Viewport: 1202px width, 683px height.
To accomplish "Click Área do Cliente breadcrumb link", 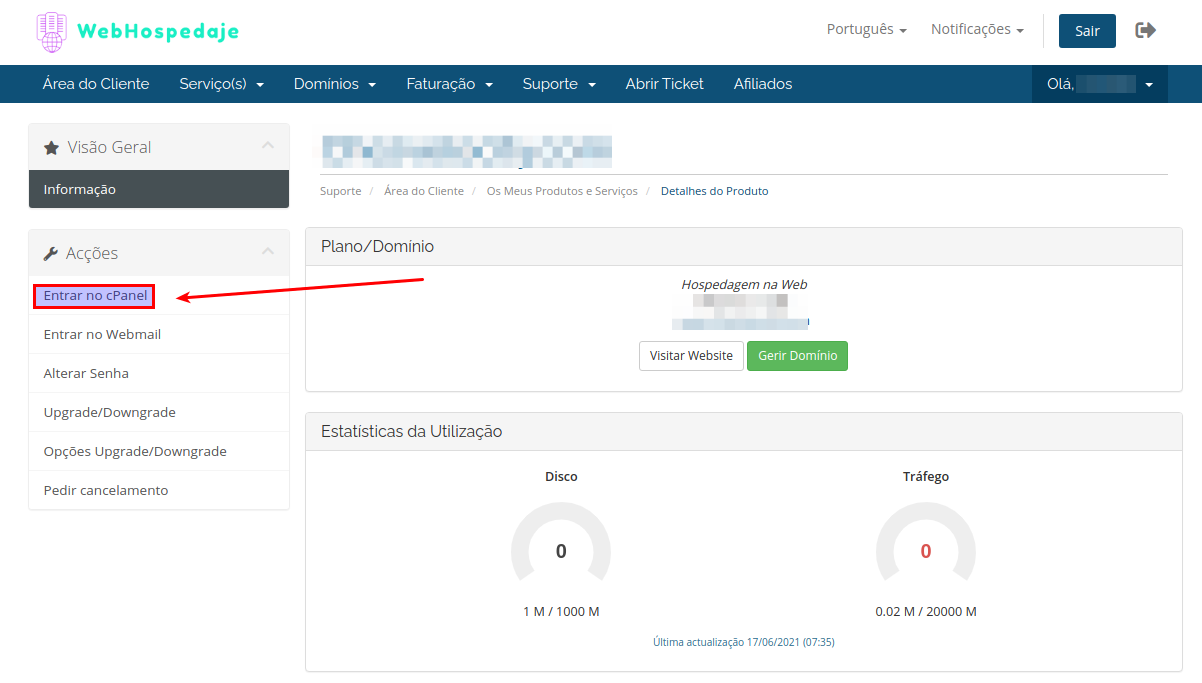I will click(424, 191).
